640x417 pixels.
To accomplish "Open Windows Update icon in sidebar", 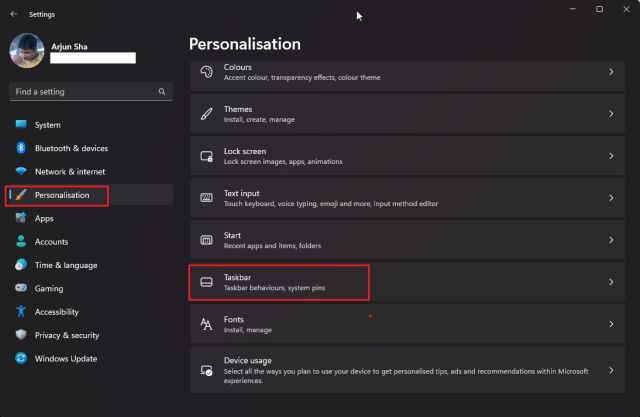I will [x=21, y=358].
